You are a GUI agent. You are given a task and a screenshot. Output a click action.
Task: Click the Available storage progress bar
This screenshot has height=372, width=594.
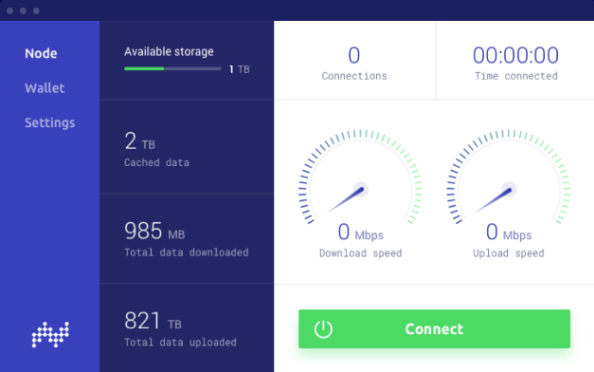172,69
